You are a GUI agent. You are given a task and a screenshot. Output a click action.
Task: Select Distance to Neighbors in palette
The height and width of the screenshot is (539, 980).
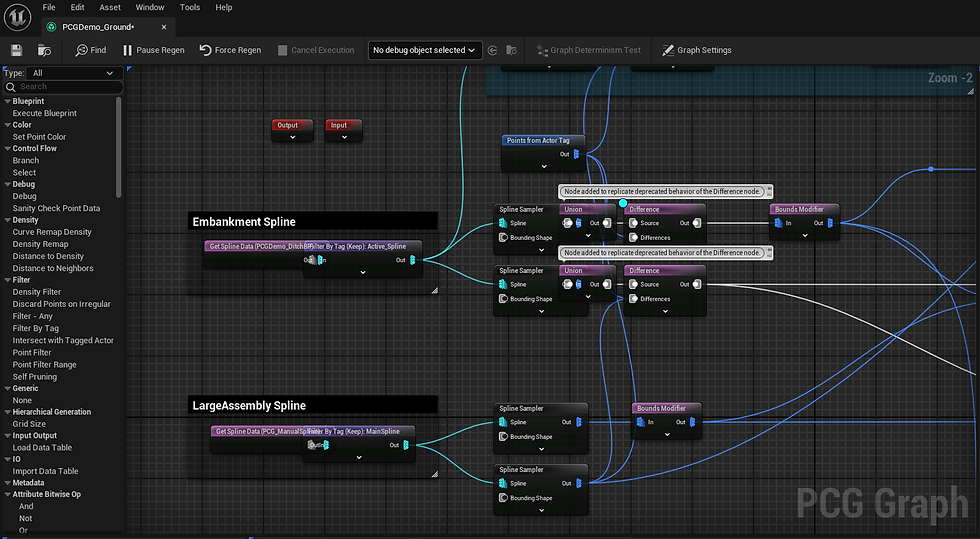(53, 268)
